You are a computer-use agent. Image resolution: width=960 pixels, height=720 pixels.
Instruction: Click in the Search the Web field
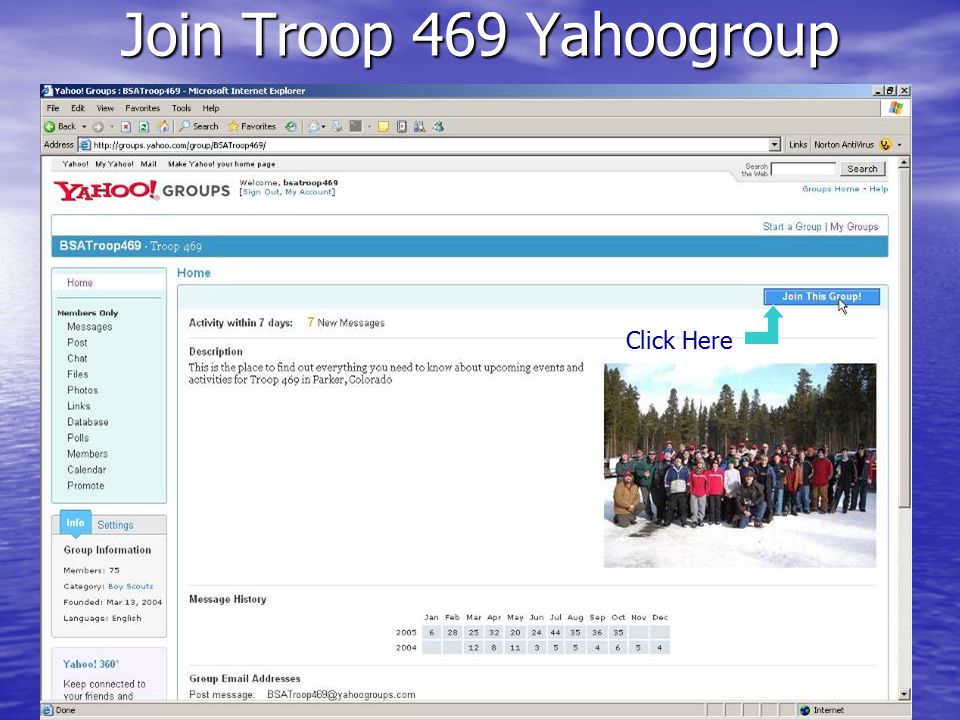[x=803, y=169]
